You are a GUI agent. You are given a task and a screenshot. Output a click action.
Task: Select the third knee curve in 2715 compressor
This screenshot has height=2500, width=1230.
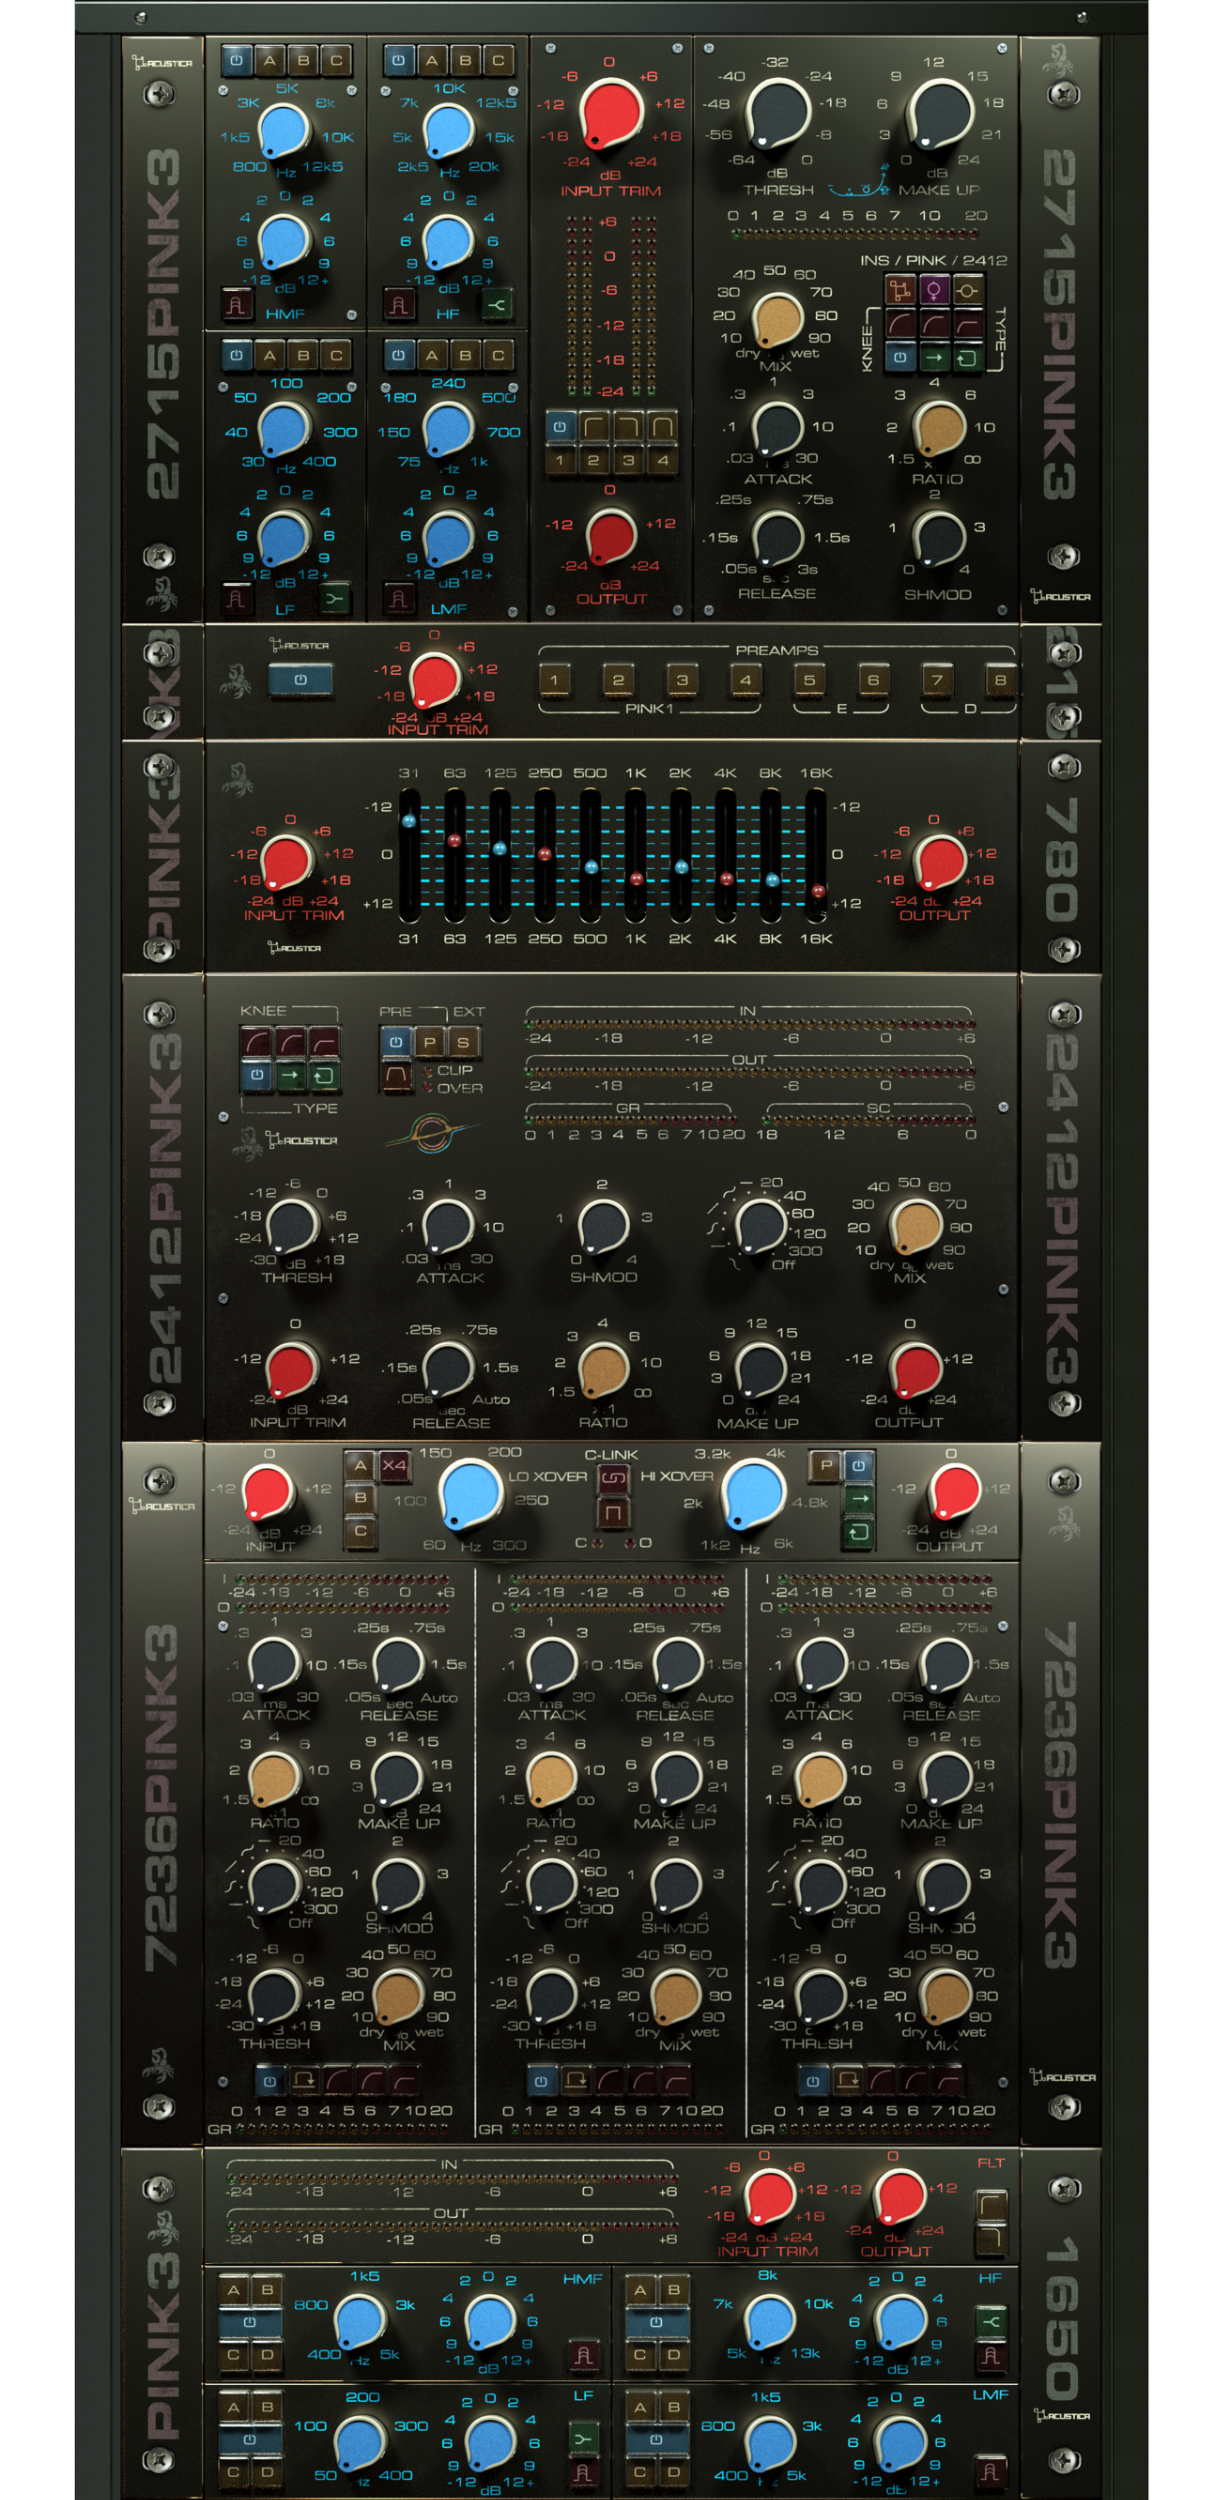(x=968, y=324)
